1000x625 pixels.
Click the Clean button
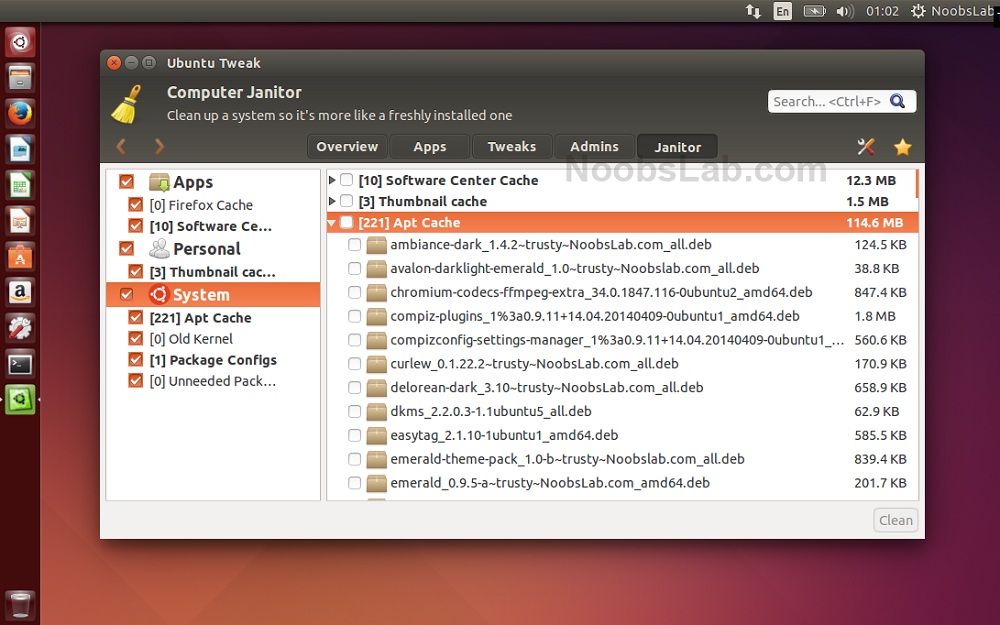[x=895, y=520]
